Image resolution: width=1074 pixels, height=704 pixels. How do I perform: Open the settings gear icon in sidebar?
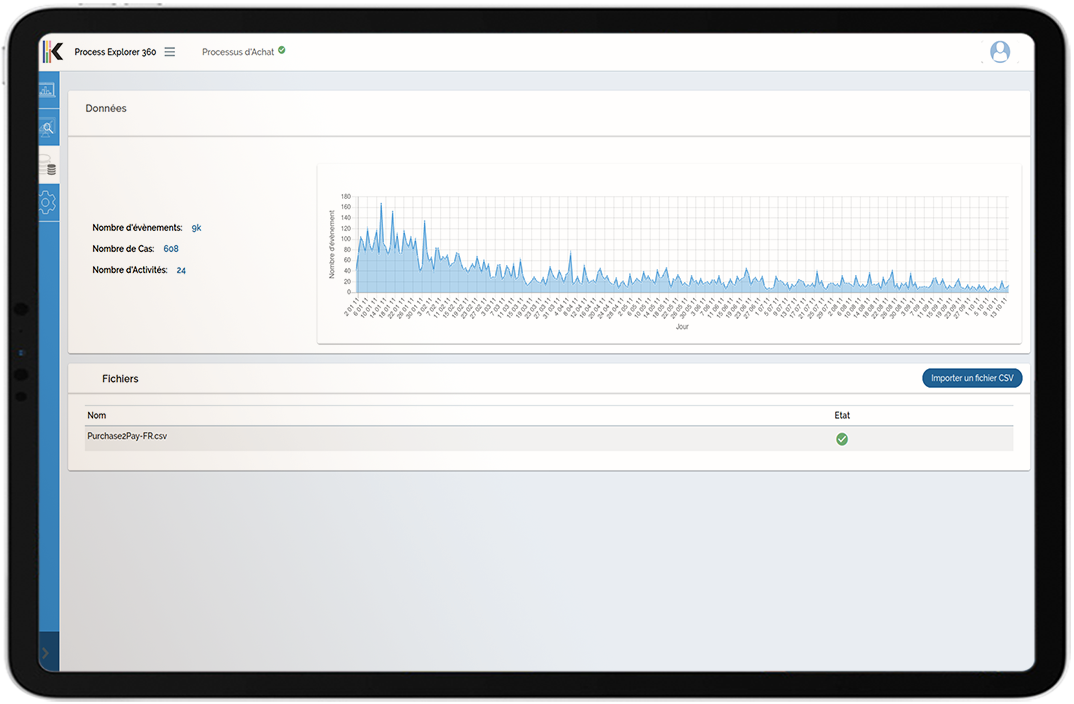coord(47,203)
